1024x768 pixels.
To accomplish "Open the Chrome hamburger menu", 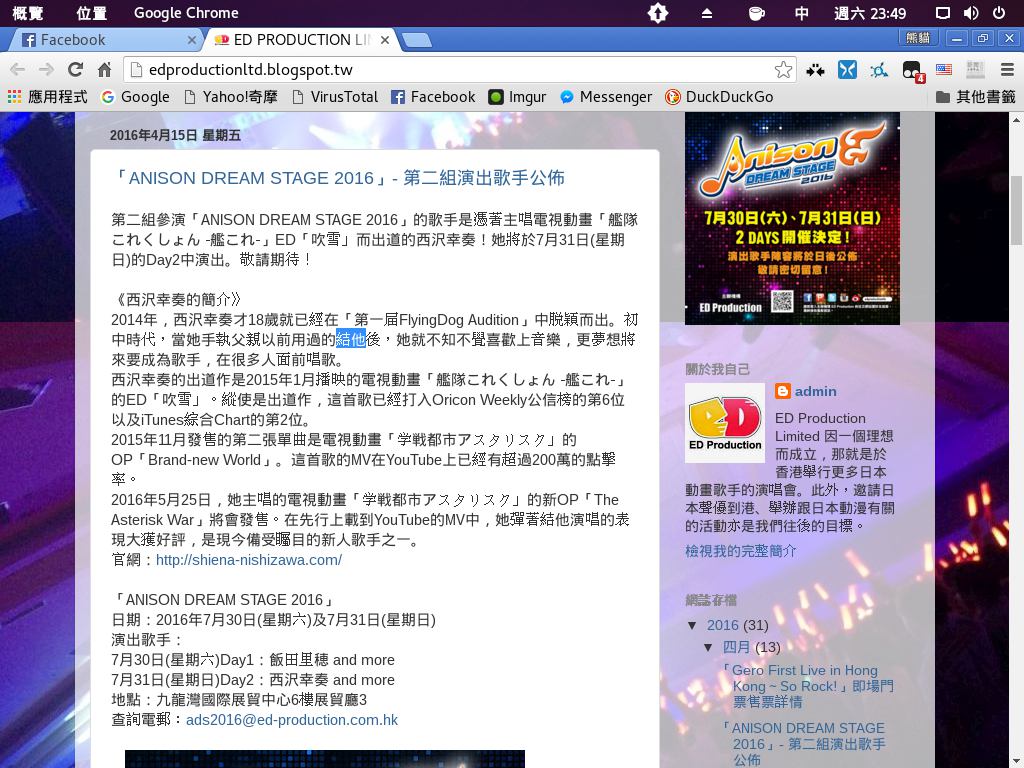I will 1007,69.
